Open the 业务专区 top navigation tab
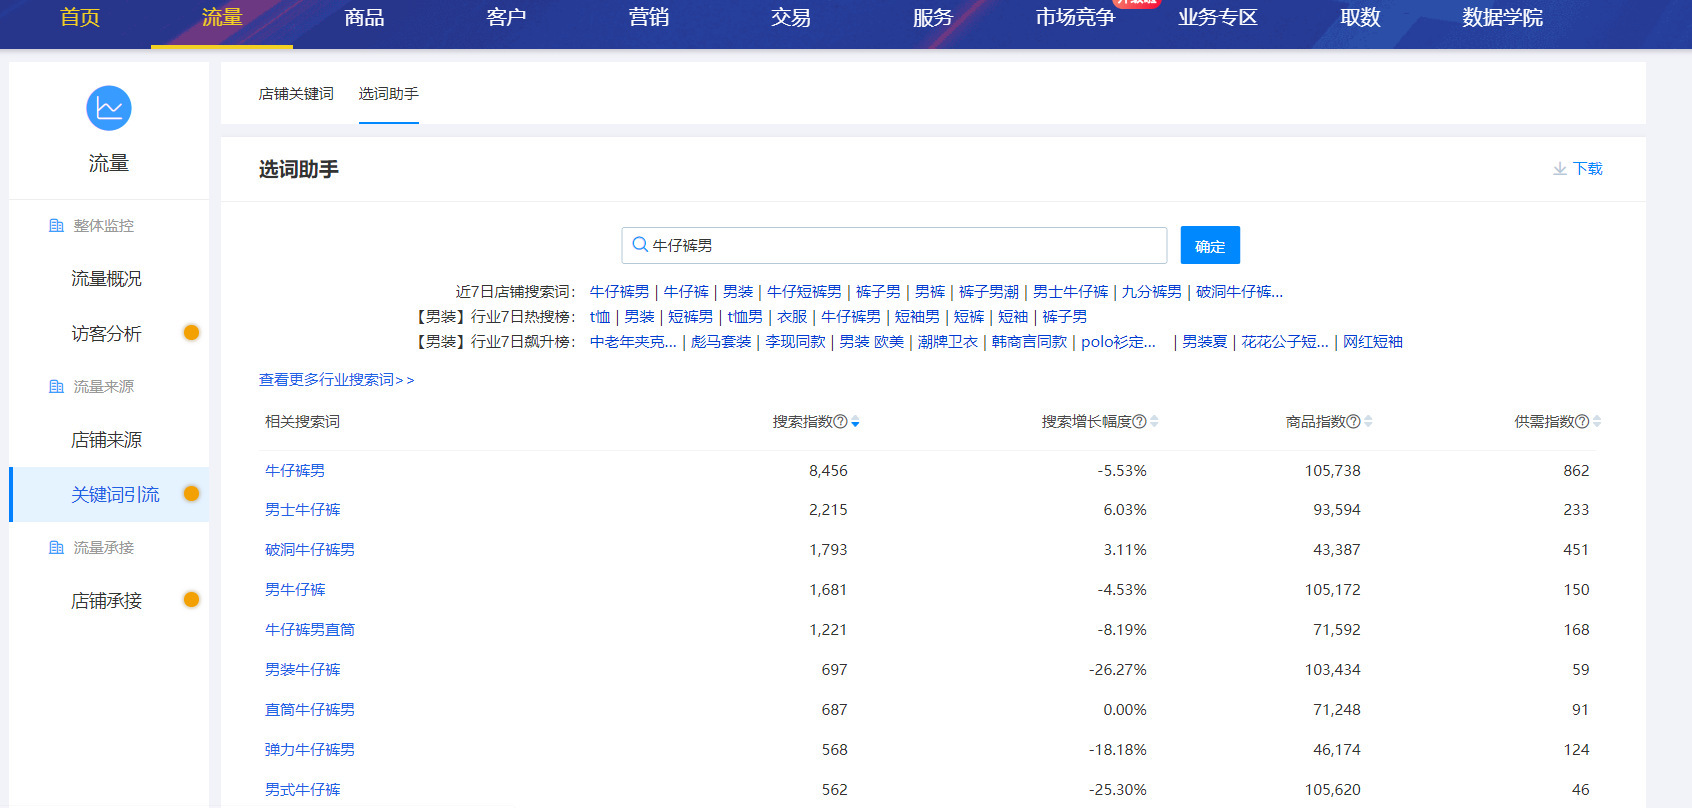The height and width of the screenshot is (808, 1692). coord(1218,18)
